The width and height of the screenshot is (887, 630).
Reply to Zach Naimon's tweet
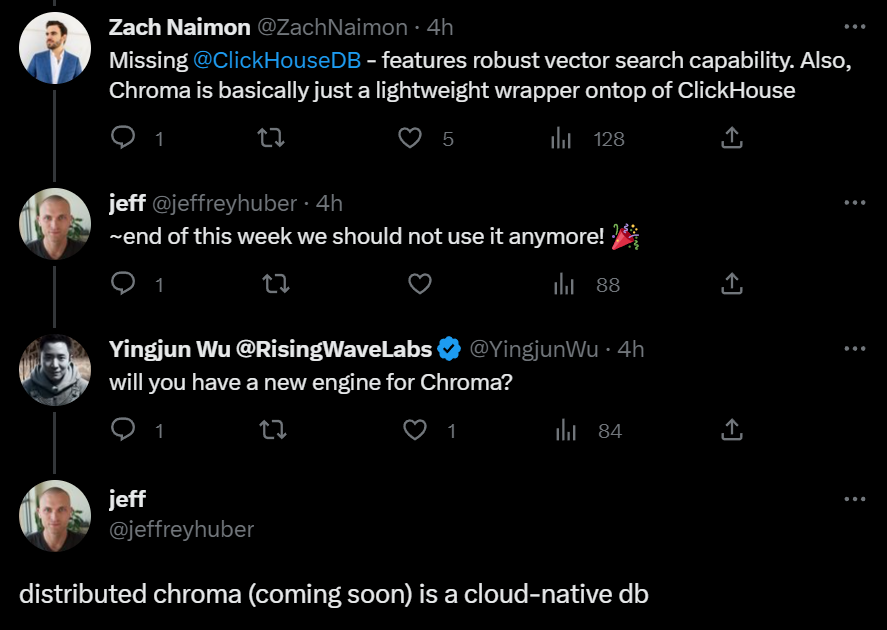[x=123, y=138]
